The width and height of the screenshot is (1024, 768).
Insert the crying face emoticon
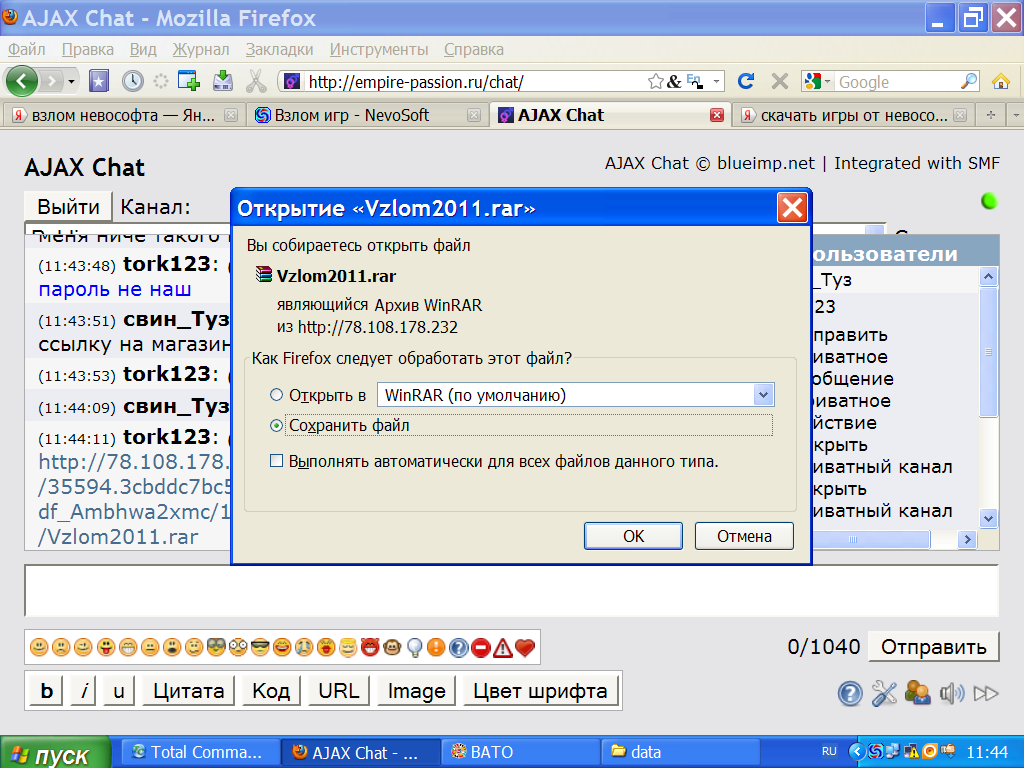click(304, 647)
